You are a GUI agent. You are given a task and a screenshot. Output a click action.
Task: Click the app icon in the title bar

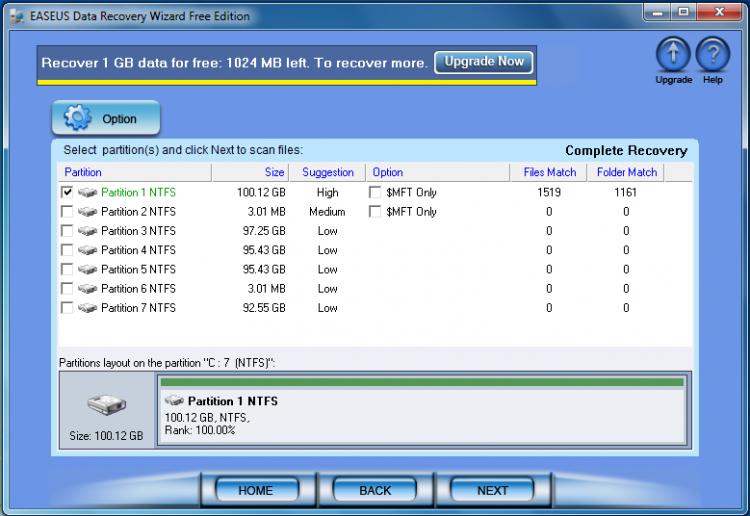click(17, 16)
